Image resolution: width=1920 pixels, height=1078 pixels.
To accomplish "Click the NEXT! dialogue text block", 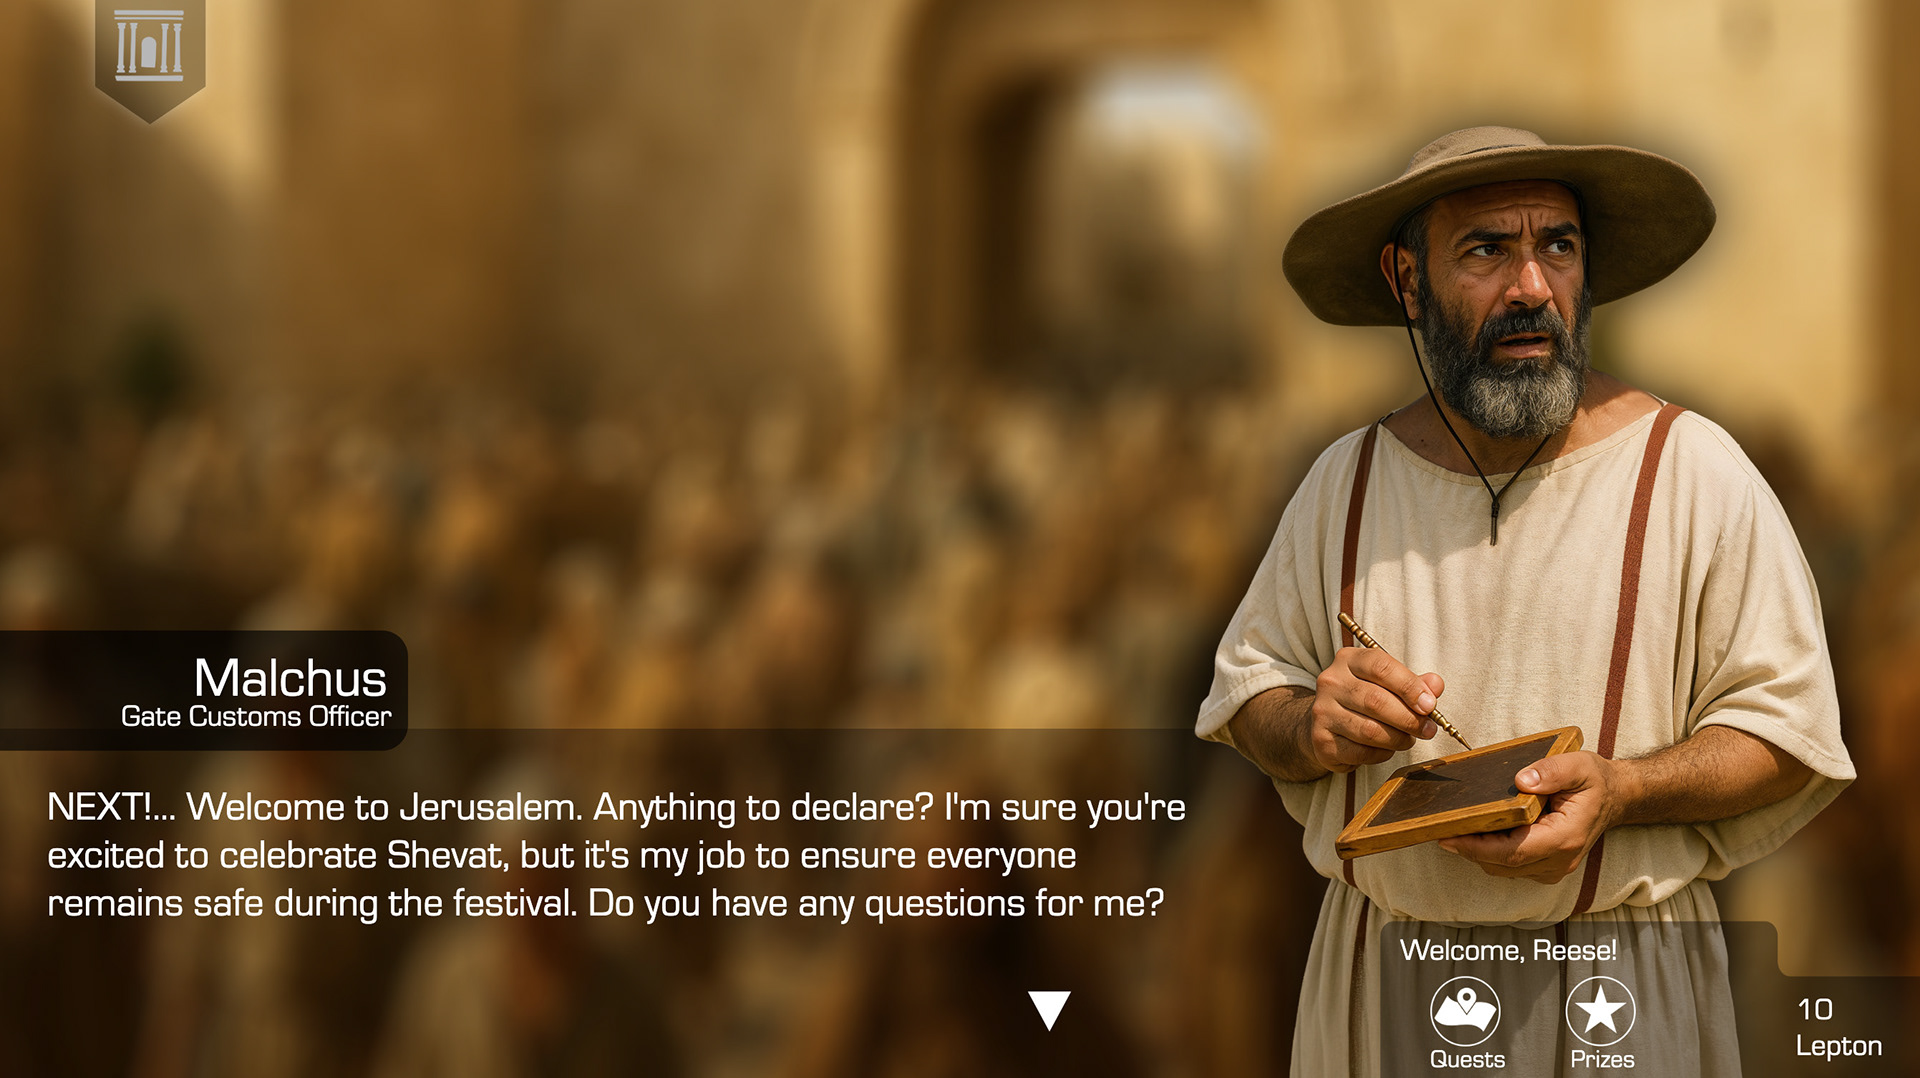I will click(x=616, y=855).
